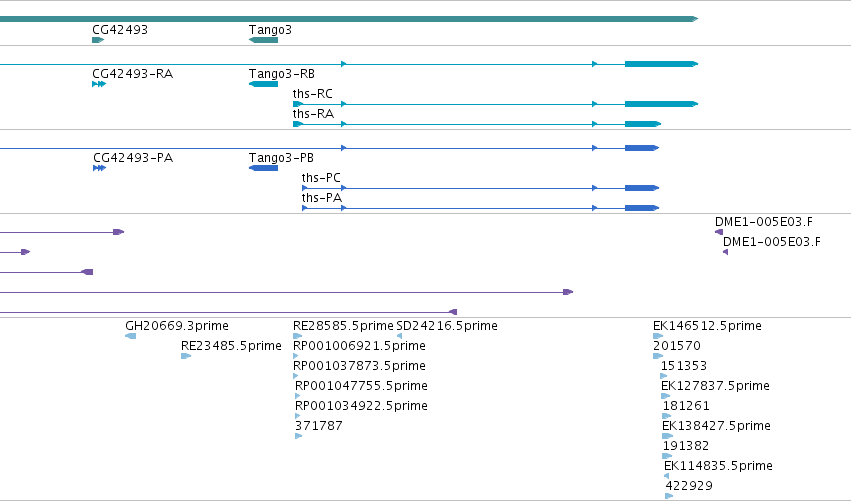Click the Tango3-RB transcript glyph
Viewport: 851px width, 501px height.
coord(263,84)
